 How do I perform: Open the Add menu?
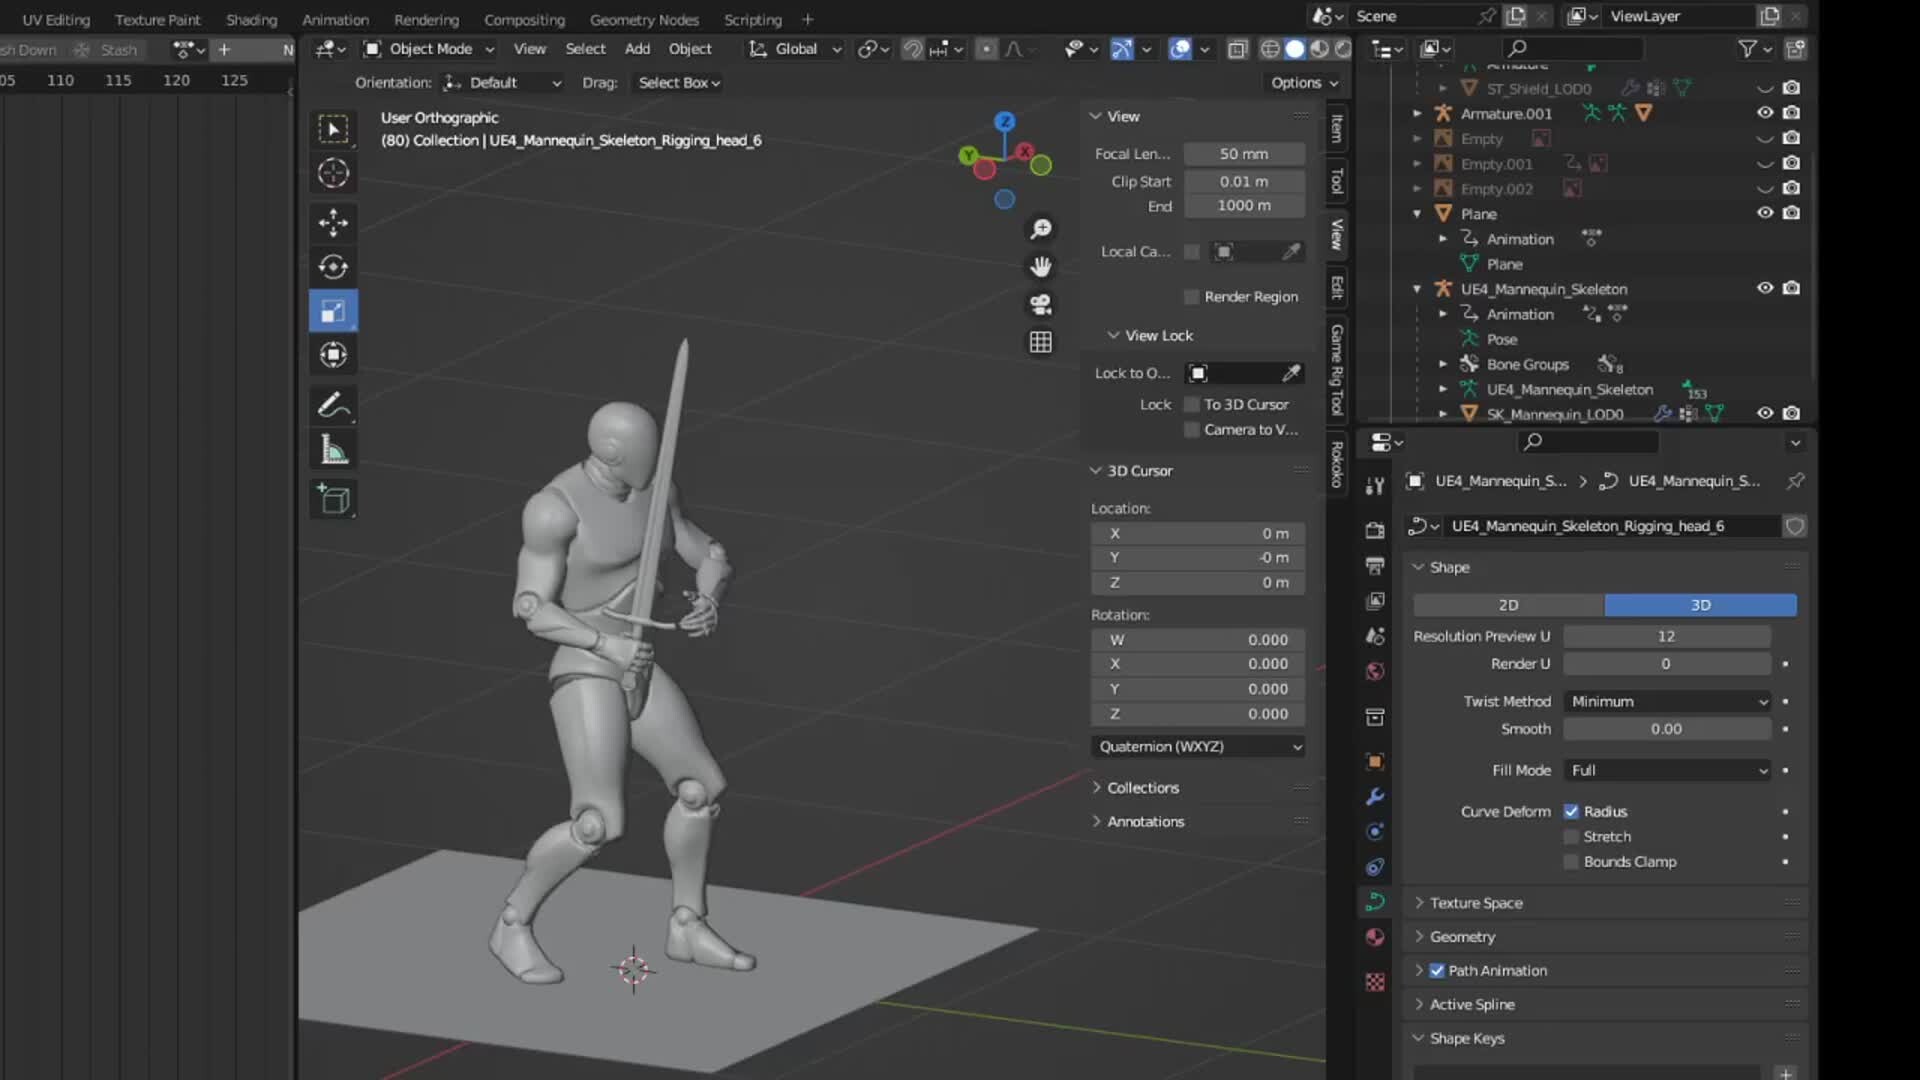pyautogui.click(x=637, y=49)
